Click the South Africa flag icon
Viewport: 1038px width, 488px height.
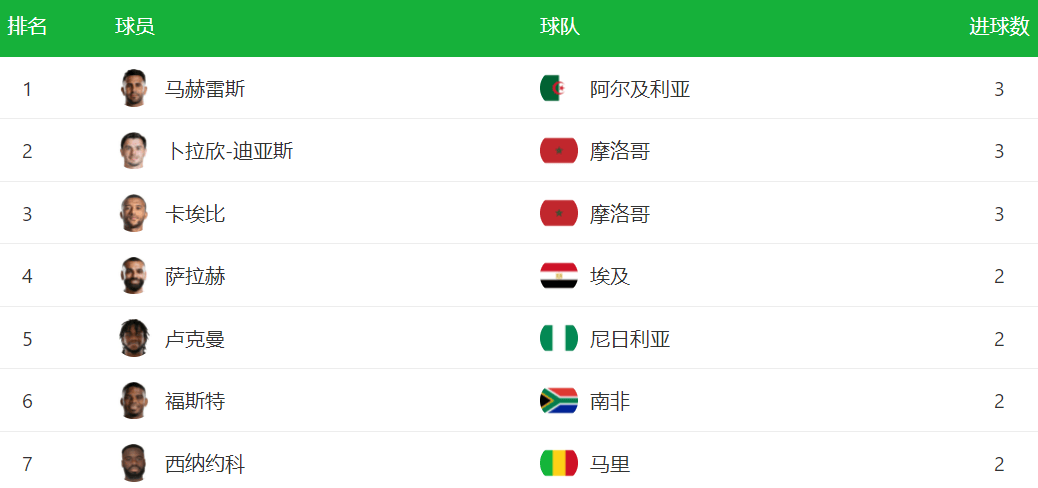(x=558, y=401)
